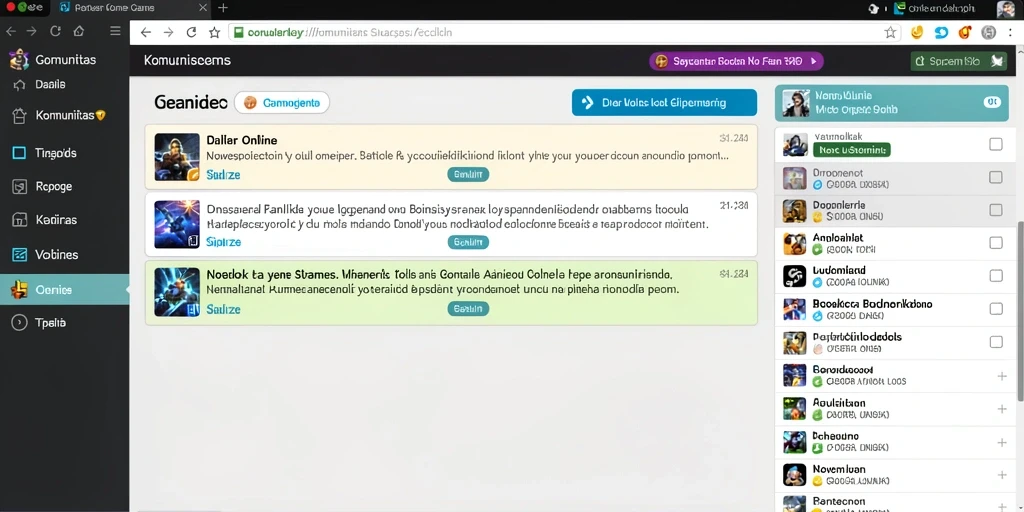Click the right panel vertical scrollbar
This screenshot has height=512, width=1024.
pyautogui.click(x=1020, y=310)
